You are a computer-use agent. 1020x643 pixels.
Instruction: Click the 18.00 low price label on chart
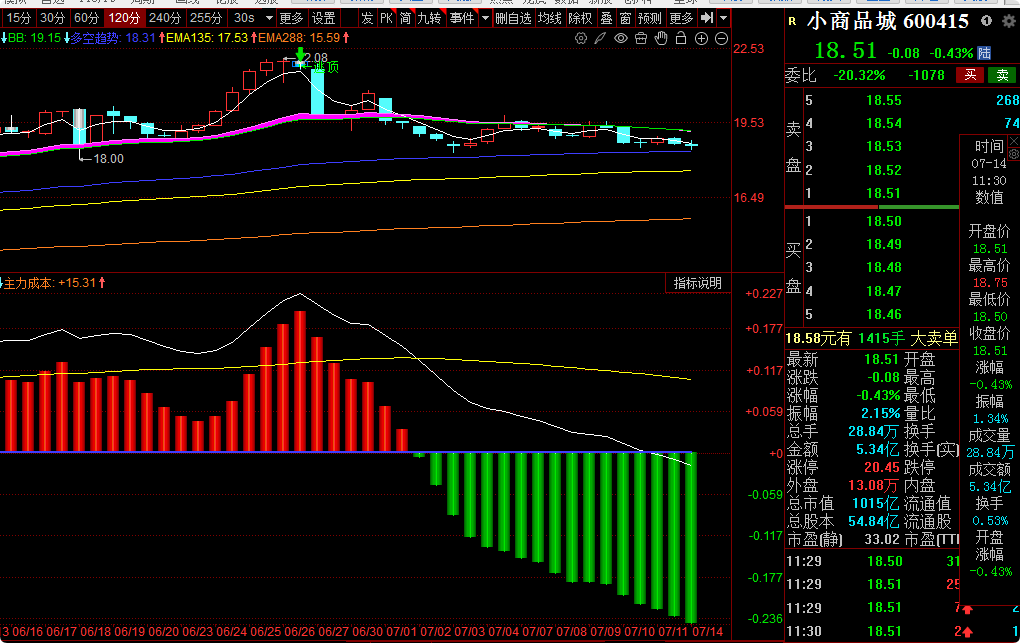coord(108,159)
